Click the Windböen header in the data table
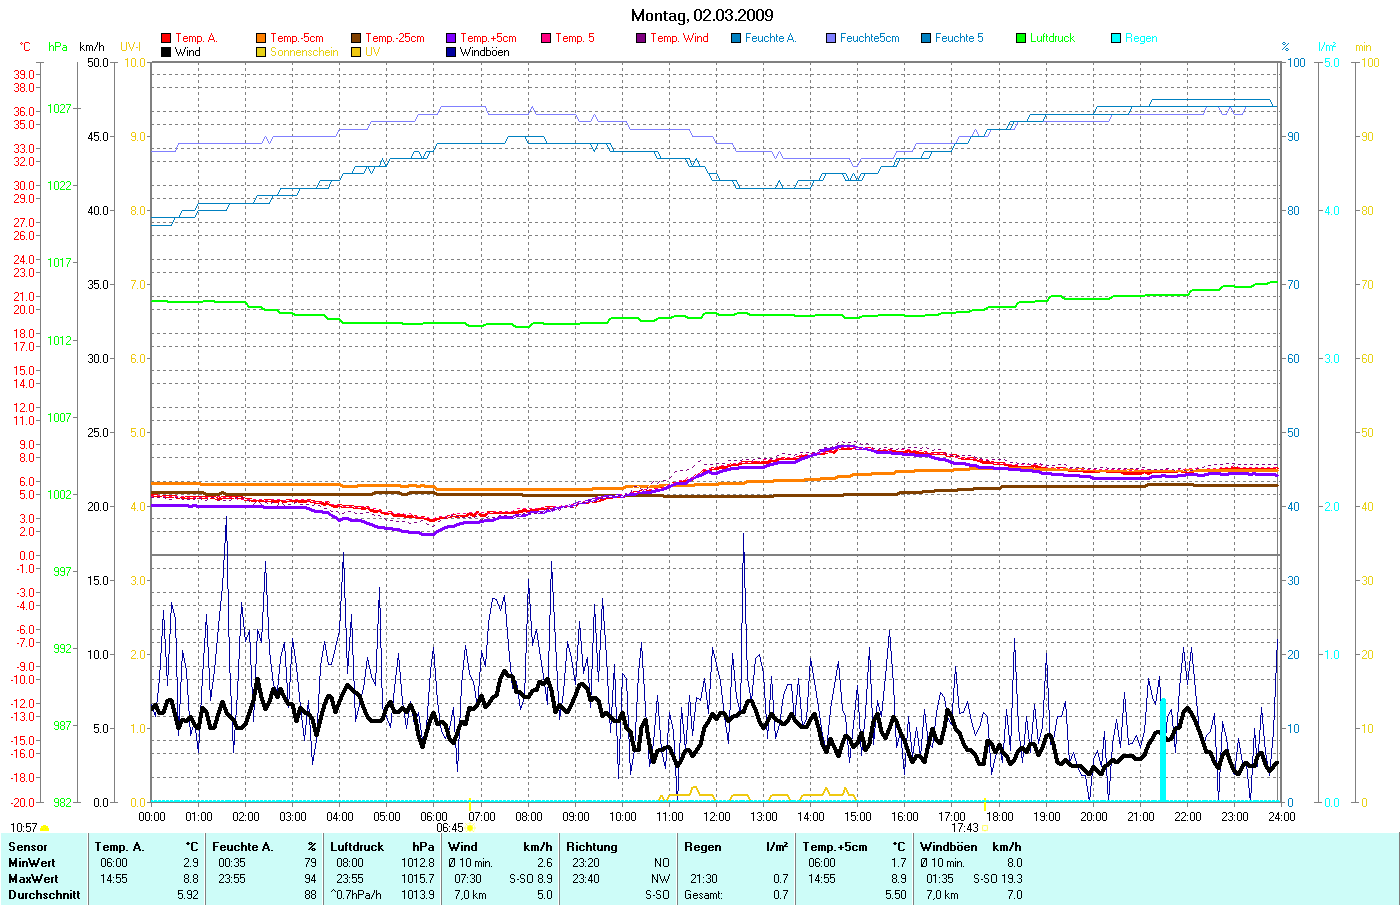The height and width of the screenshot is (905, 1400). [948, 847]
